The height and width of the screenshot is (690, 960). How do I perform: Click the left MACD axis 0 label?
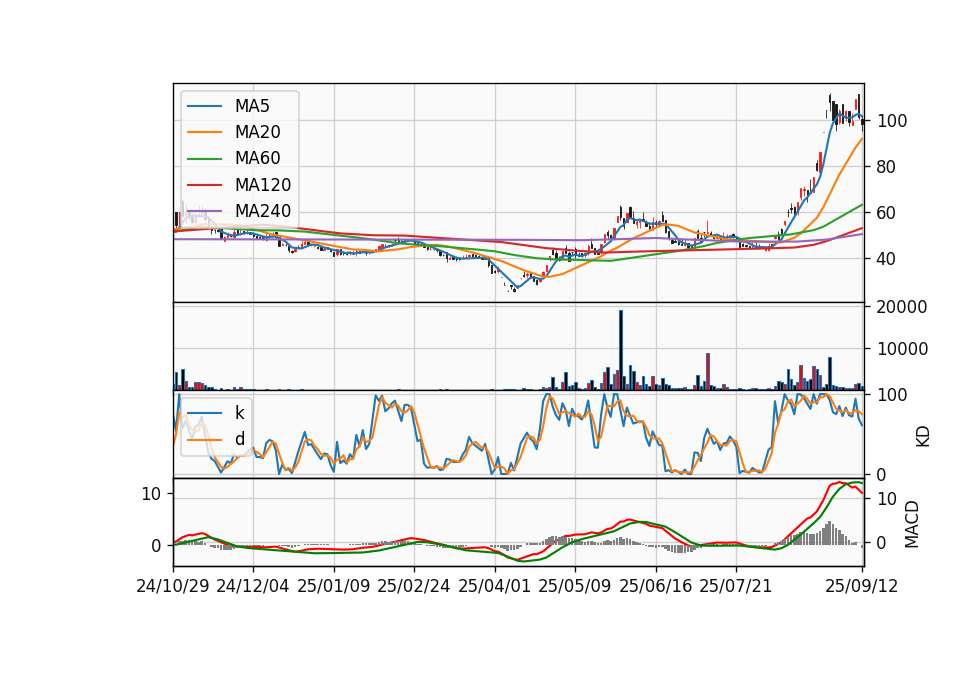pyautogui.click(x=156, y=546)
